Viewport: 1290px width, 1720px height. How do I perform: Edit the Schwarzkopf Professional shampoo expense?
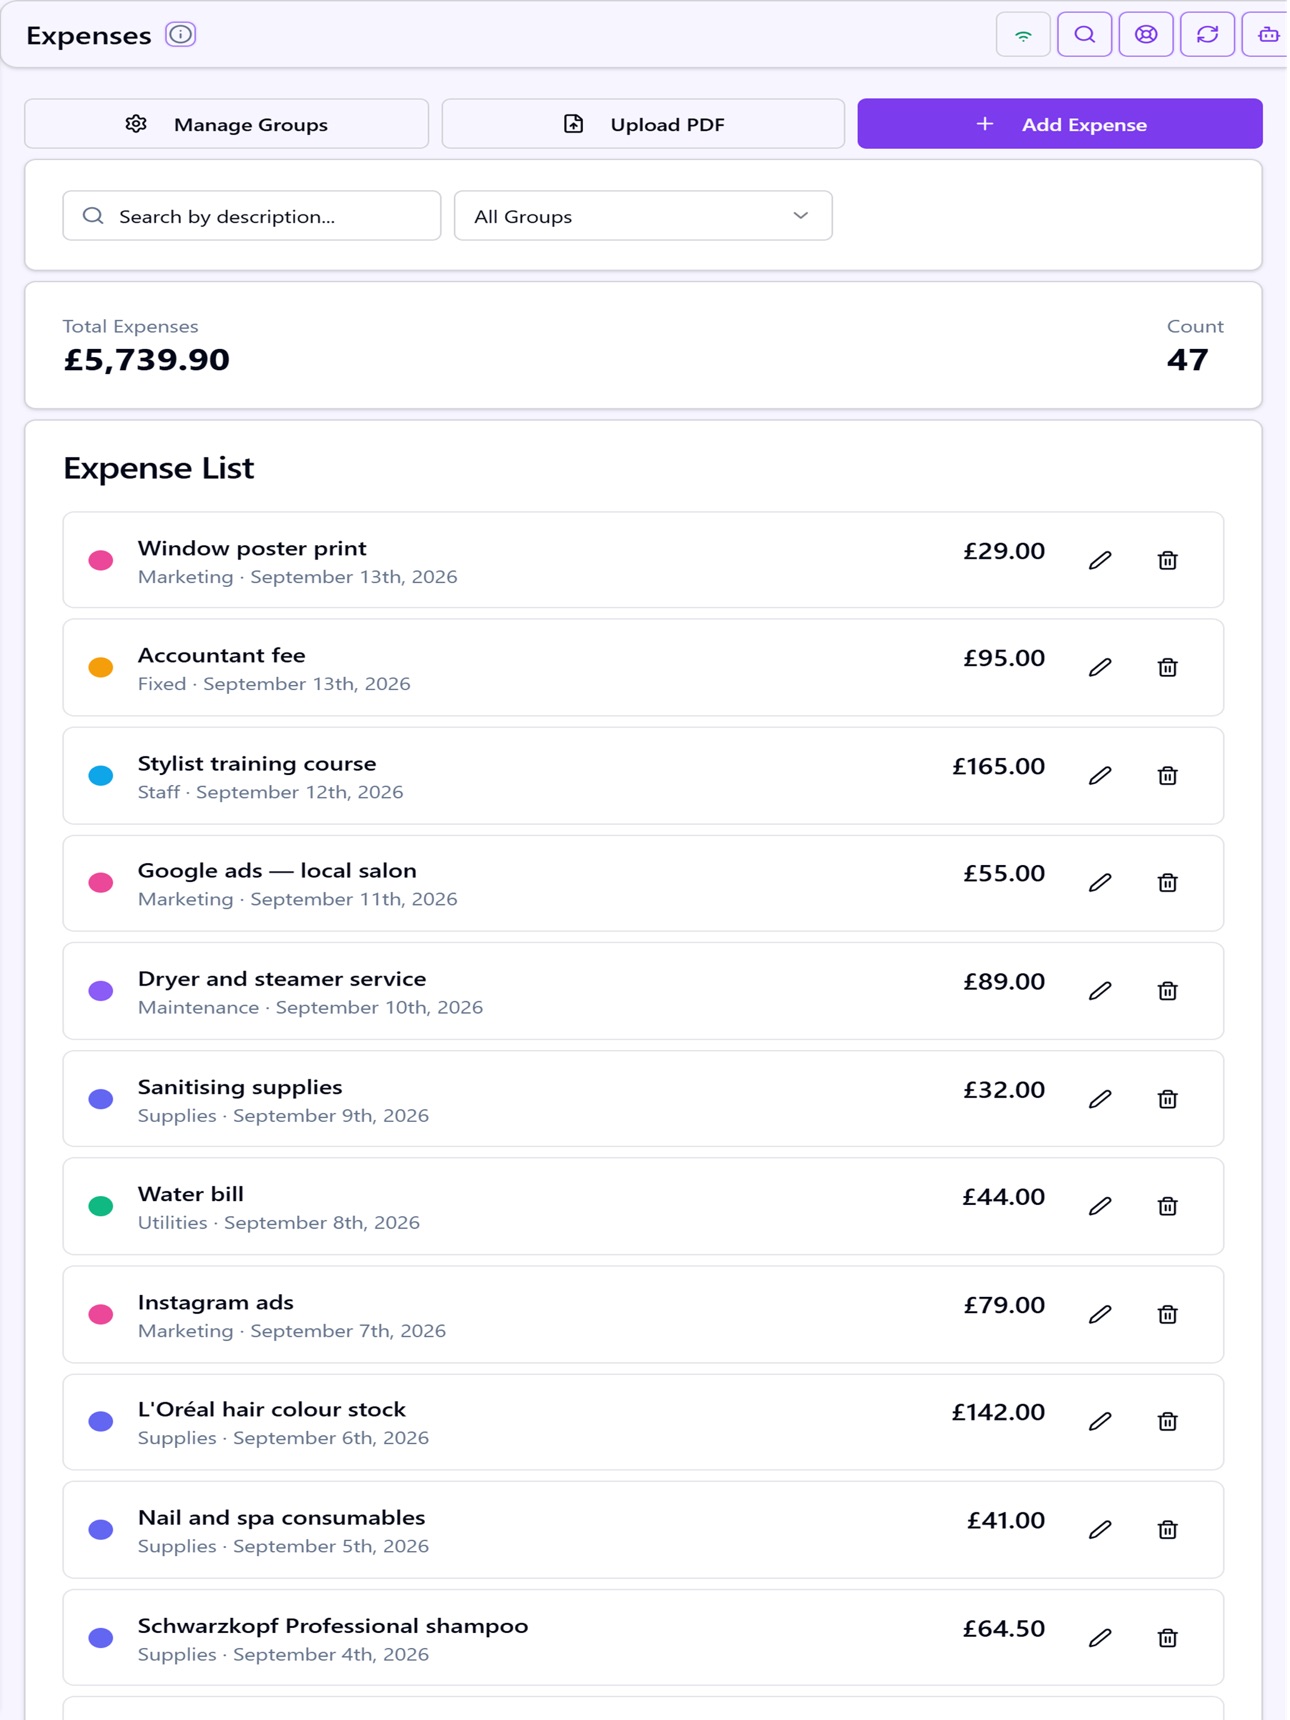tap(1100, 1637)
